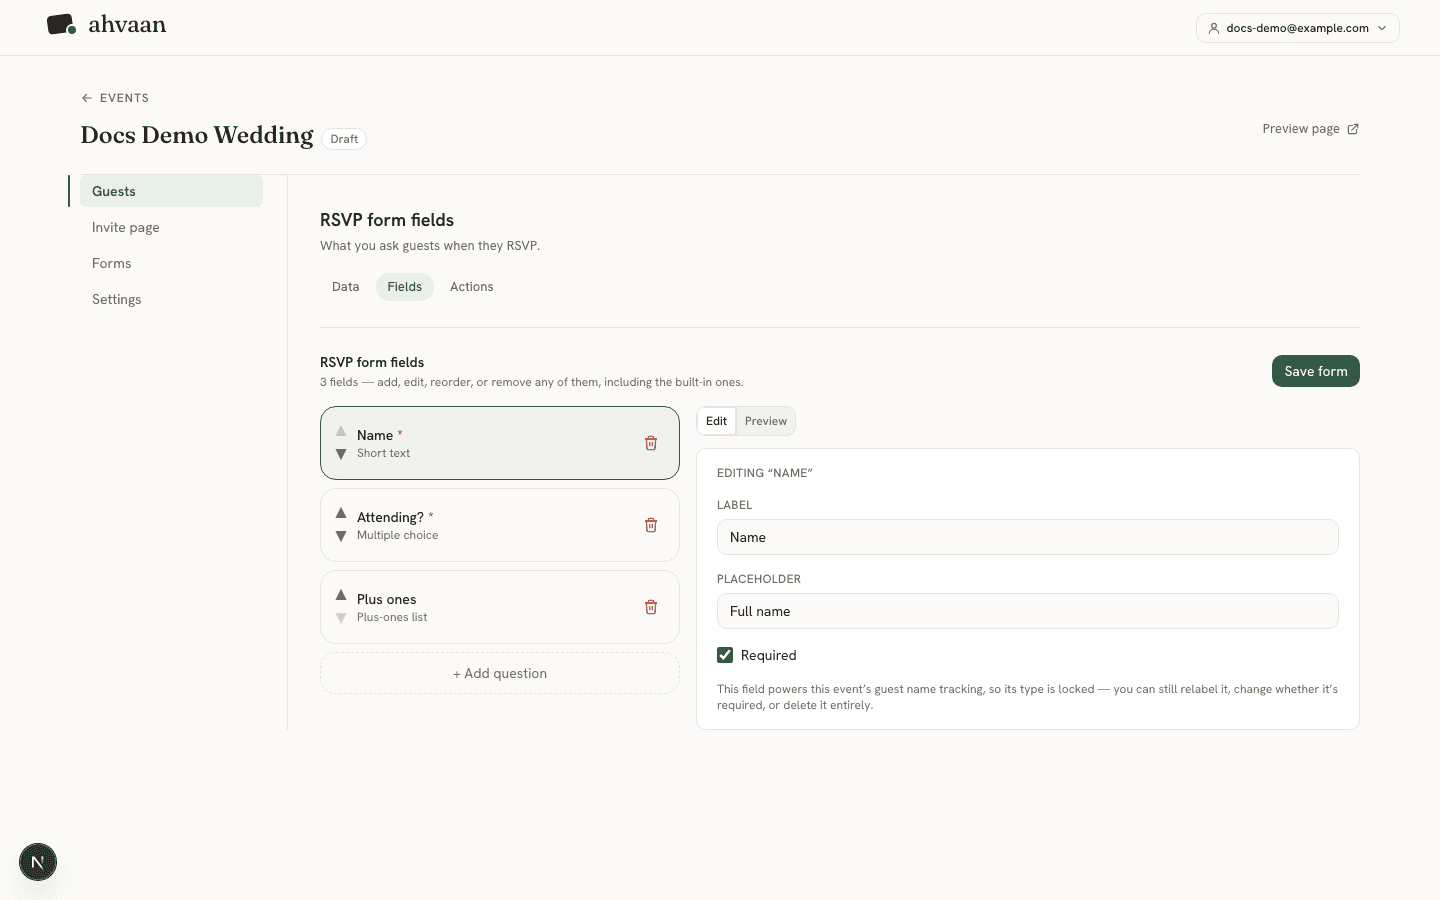The image size is (1440, 900).
Task: Click the Docs Demo Wedding title
Action: coord(197,135)
